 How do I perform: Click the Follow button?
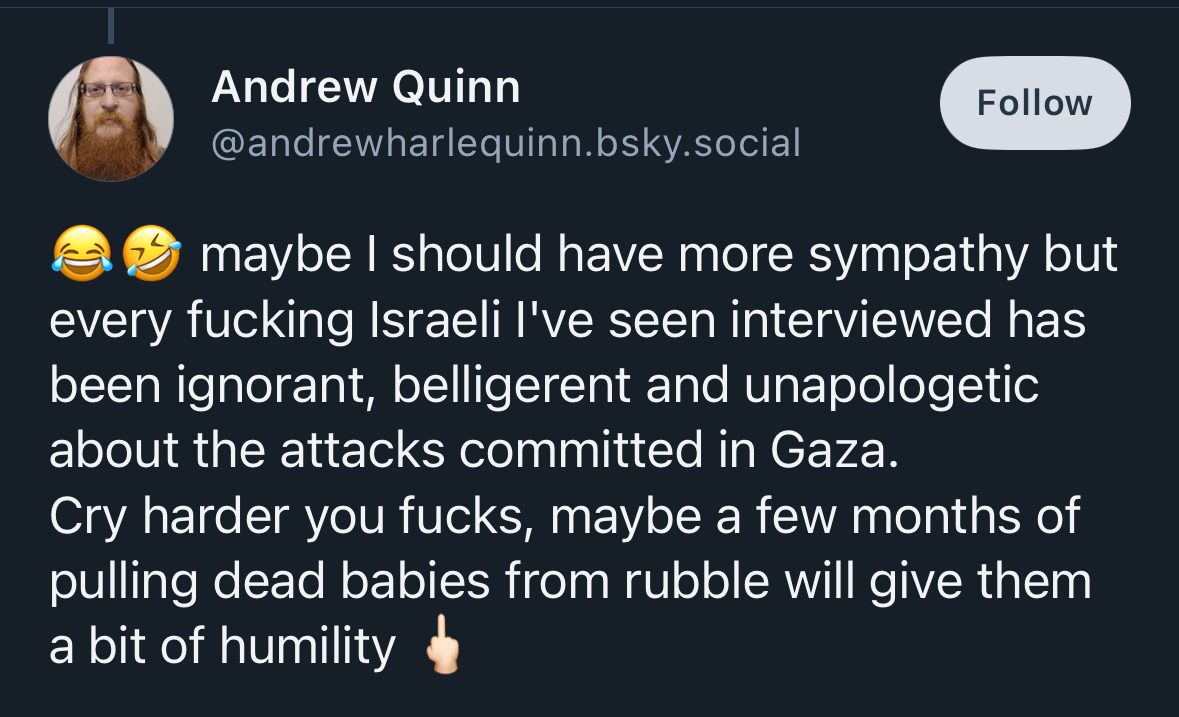pyautogui.click(x=1034, y=104)
